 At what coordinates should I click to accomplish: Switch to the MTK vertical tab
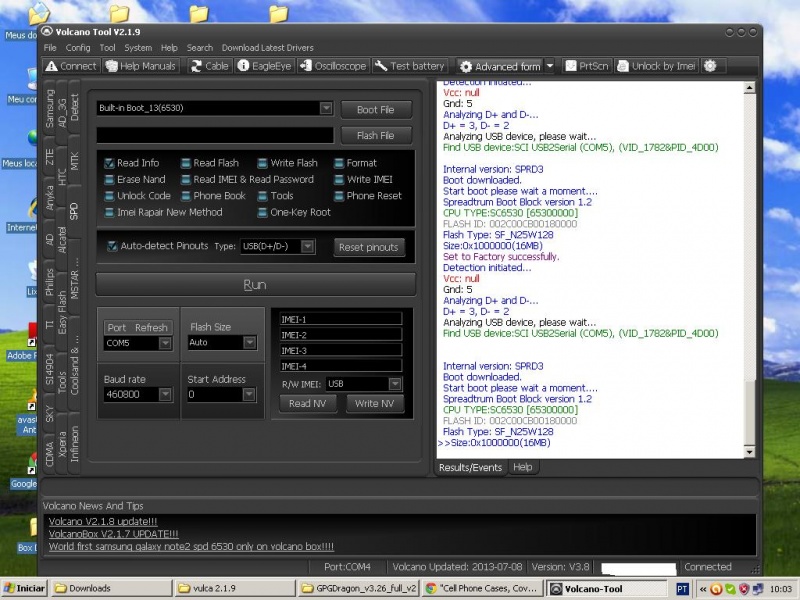tap(74, 162)
